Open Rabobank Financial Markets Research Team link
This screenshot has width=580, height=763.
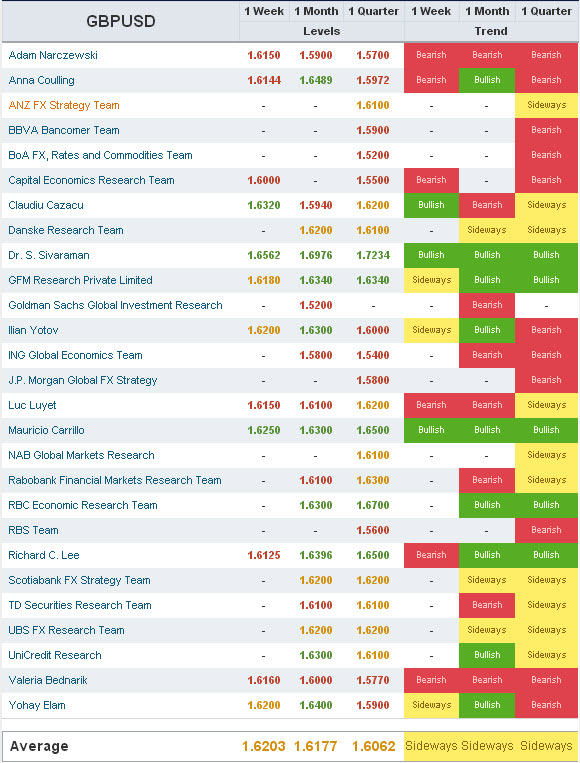[x=115, y=480]
